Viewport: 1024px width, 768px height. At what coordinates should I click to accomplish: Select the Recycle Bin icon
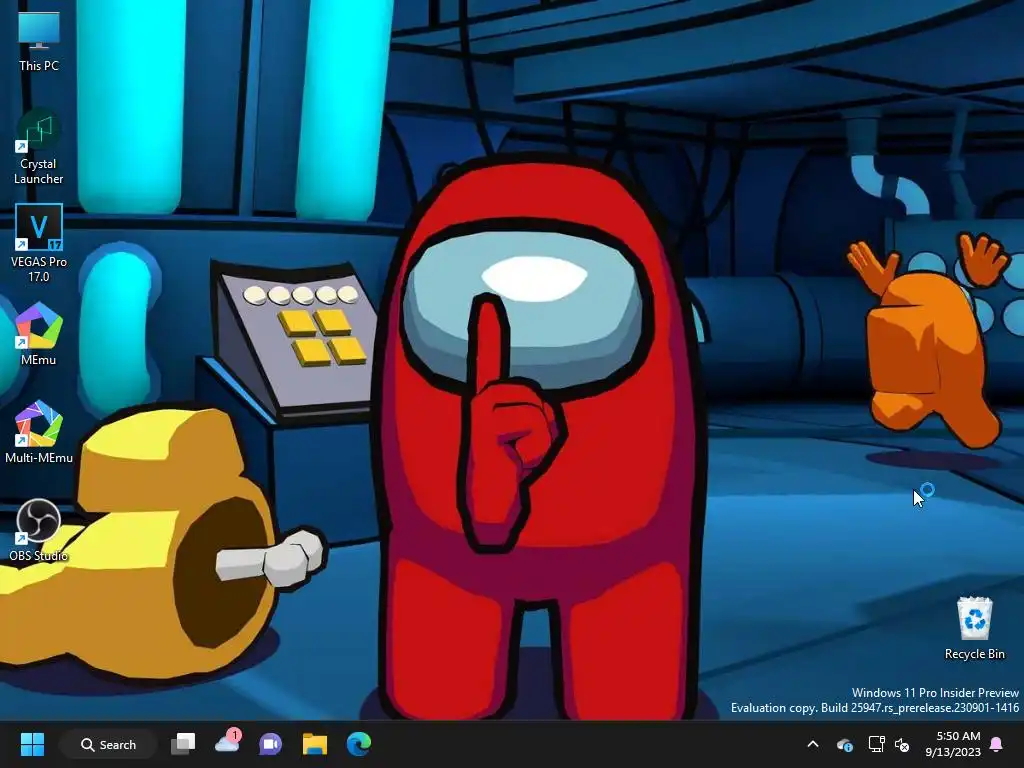point(974,628)
